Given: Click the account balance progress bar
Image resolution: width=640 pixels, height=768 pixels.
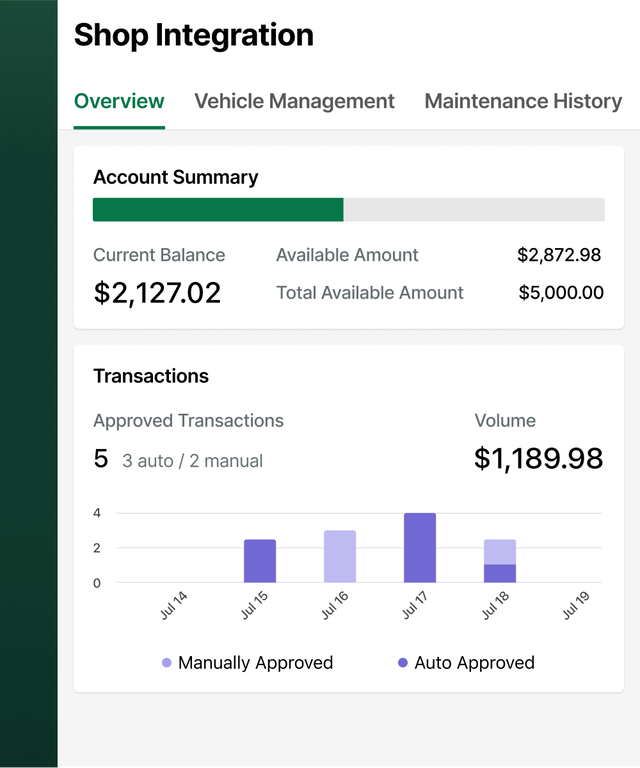Looking at the screenshot, I should pyautogui.click(x=348, y=209).
